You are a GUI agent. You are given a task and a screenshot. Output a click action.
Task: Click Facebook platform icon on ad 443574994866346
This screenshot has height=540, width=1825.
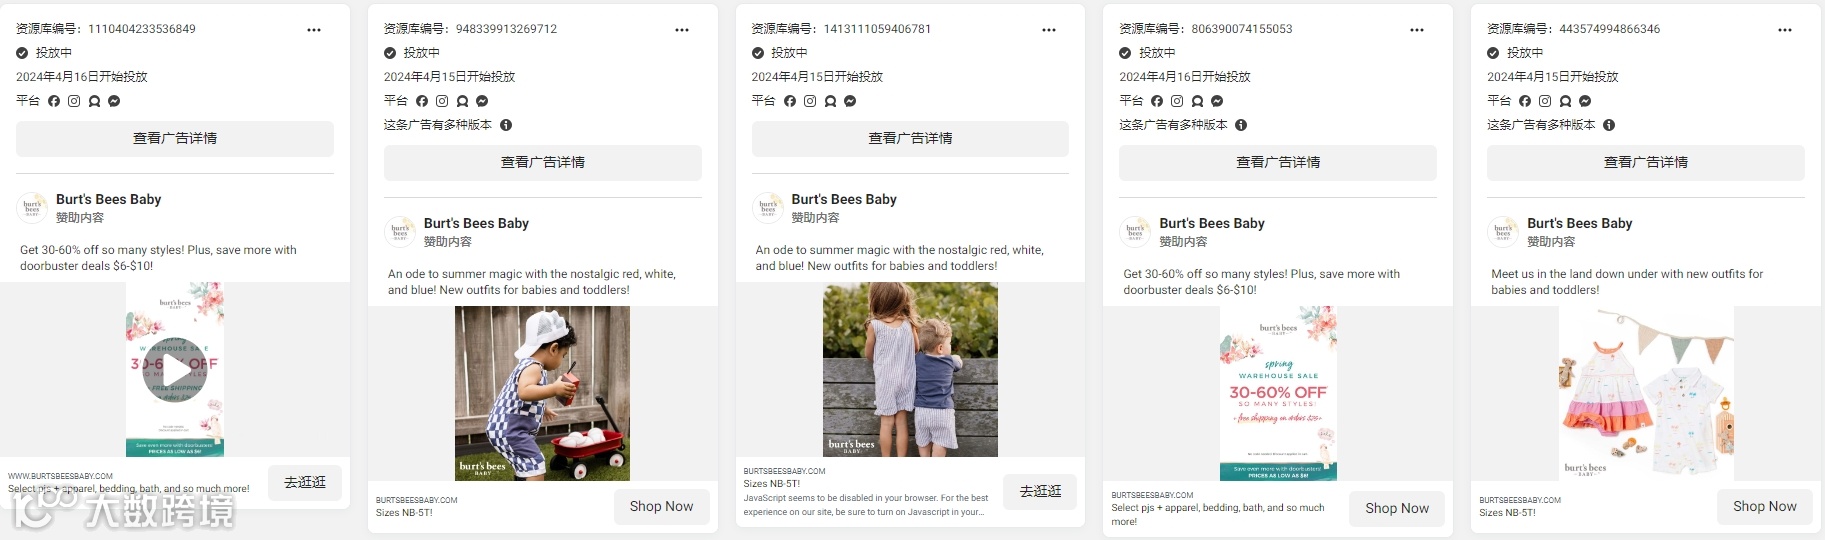(1525, 101)
